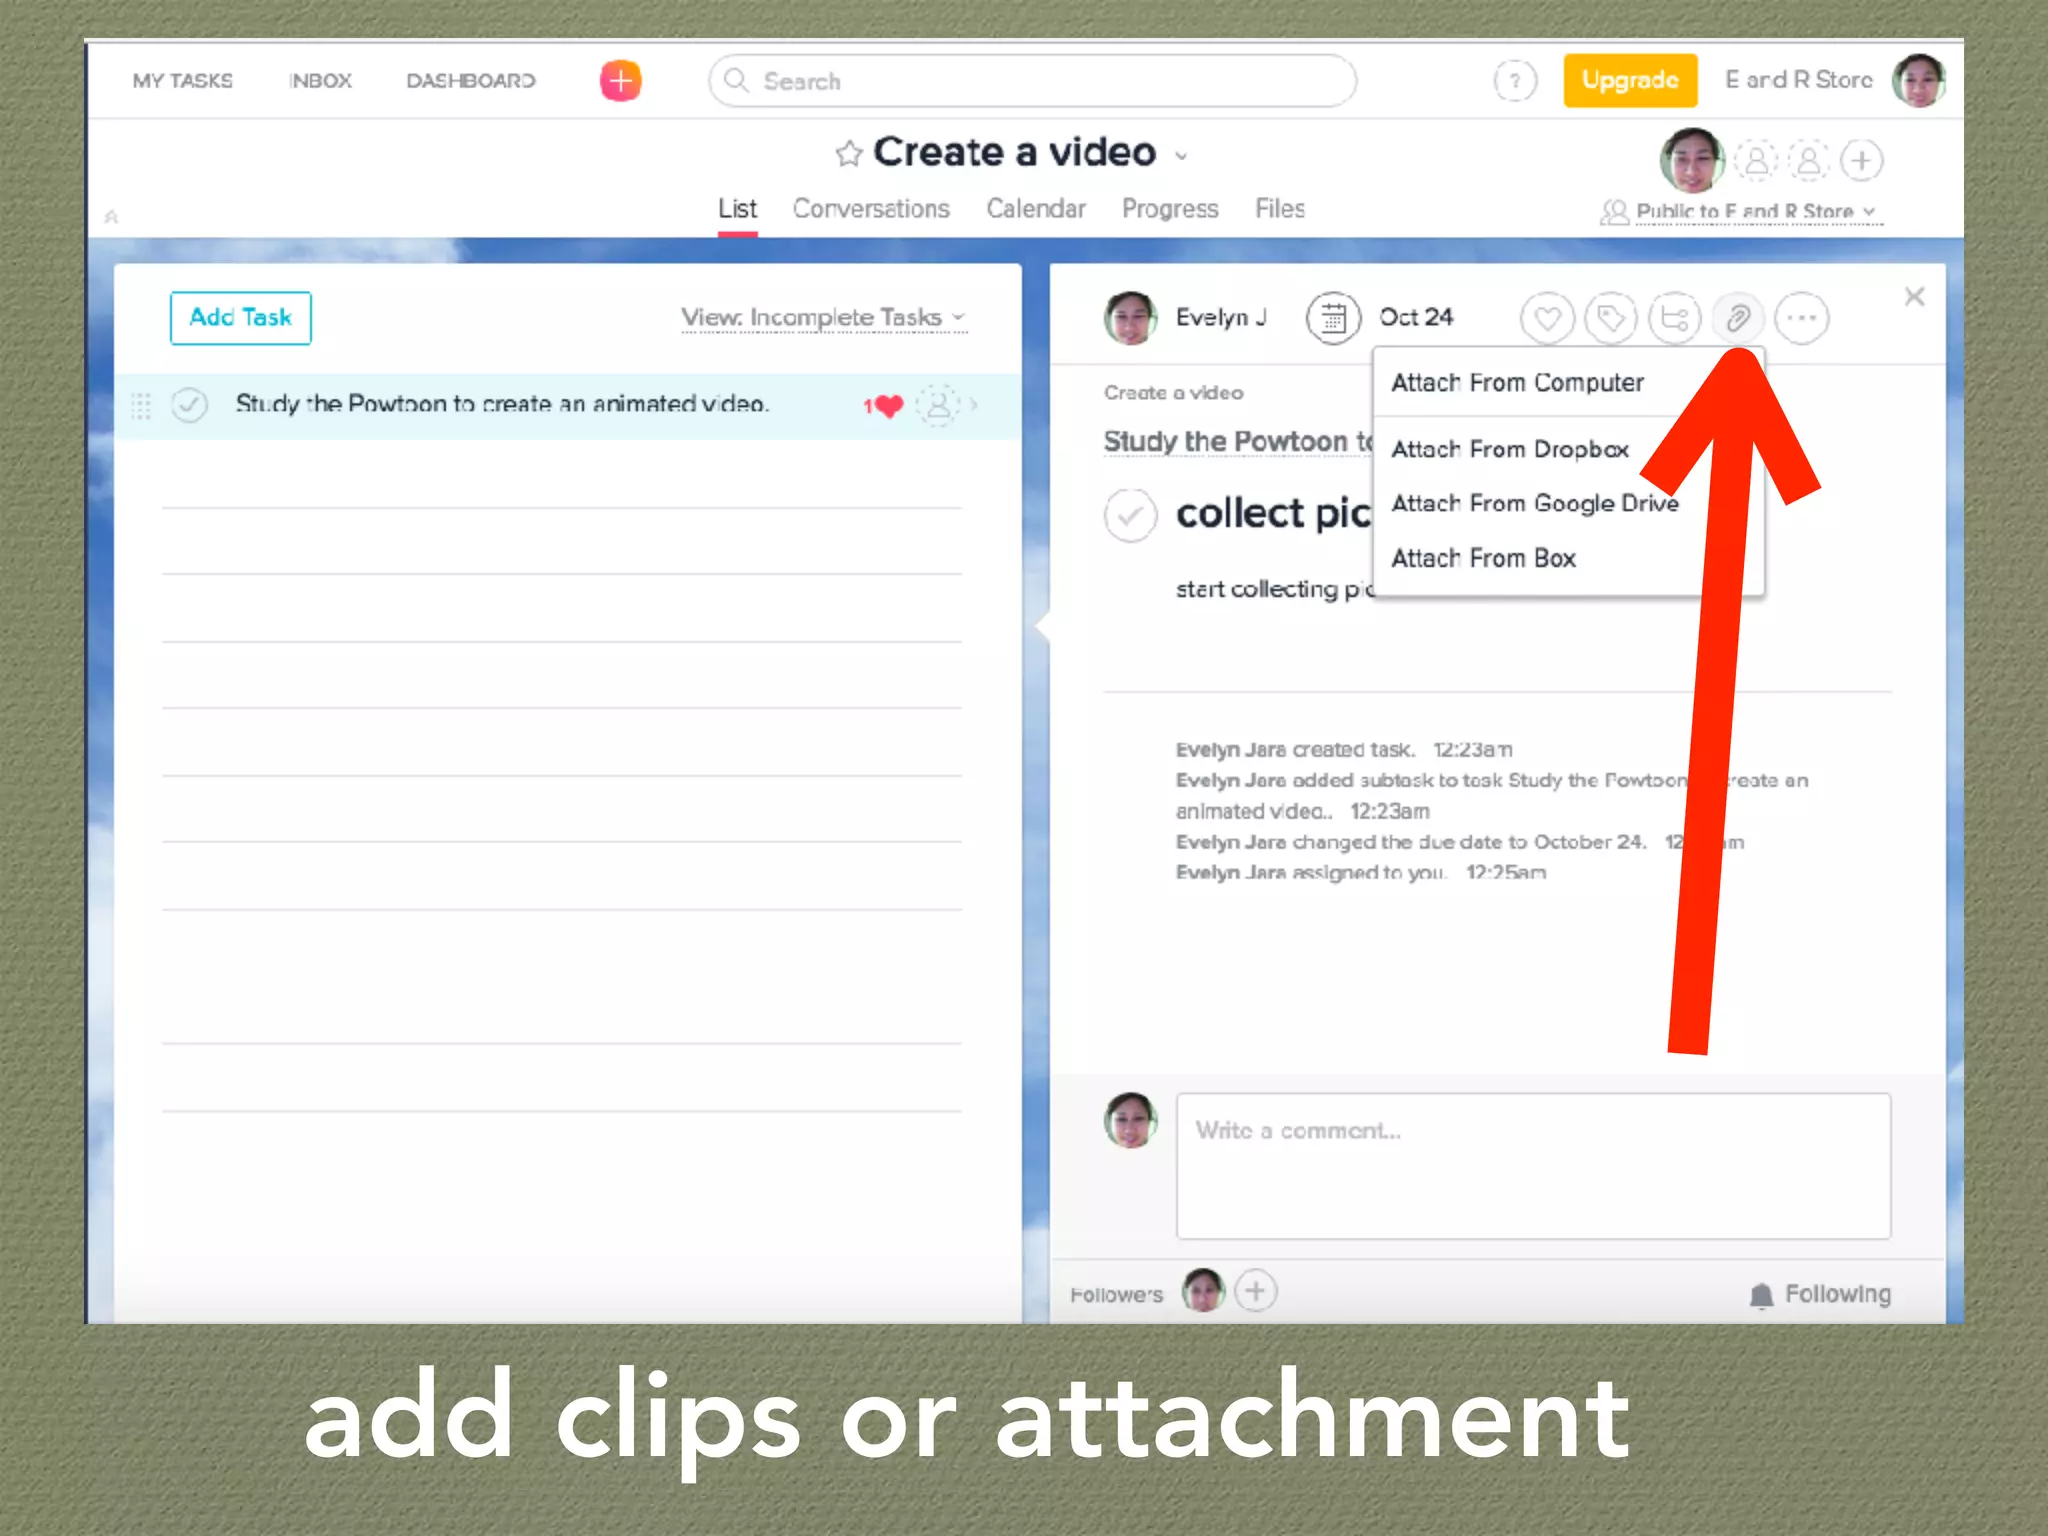2048x1536 pixels.
Task: Open task details arrow on Powtoon row
Action: 974,405
